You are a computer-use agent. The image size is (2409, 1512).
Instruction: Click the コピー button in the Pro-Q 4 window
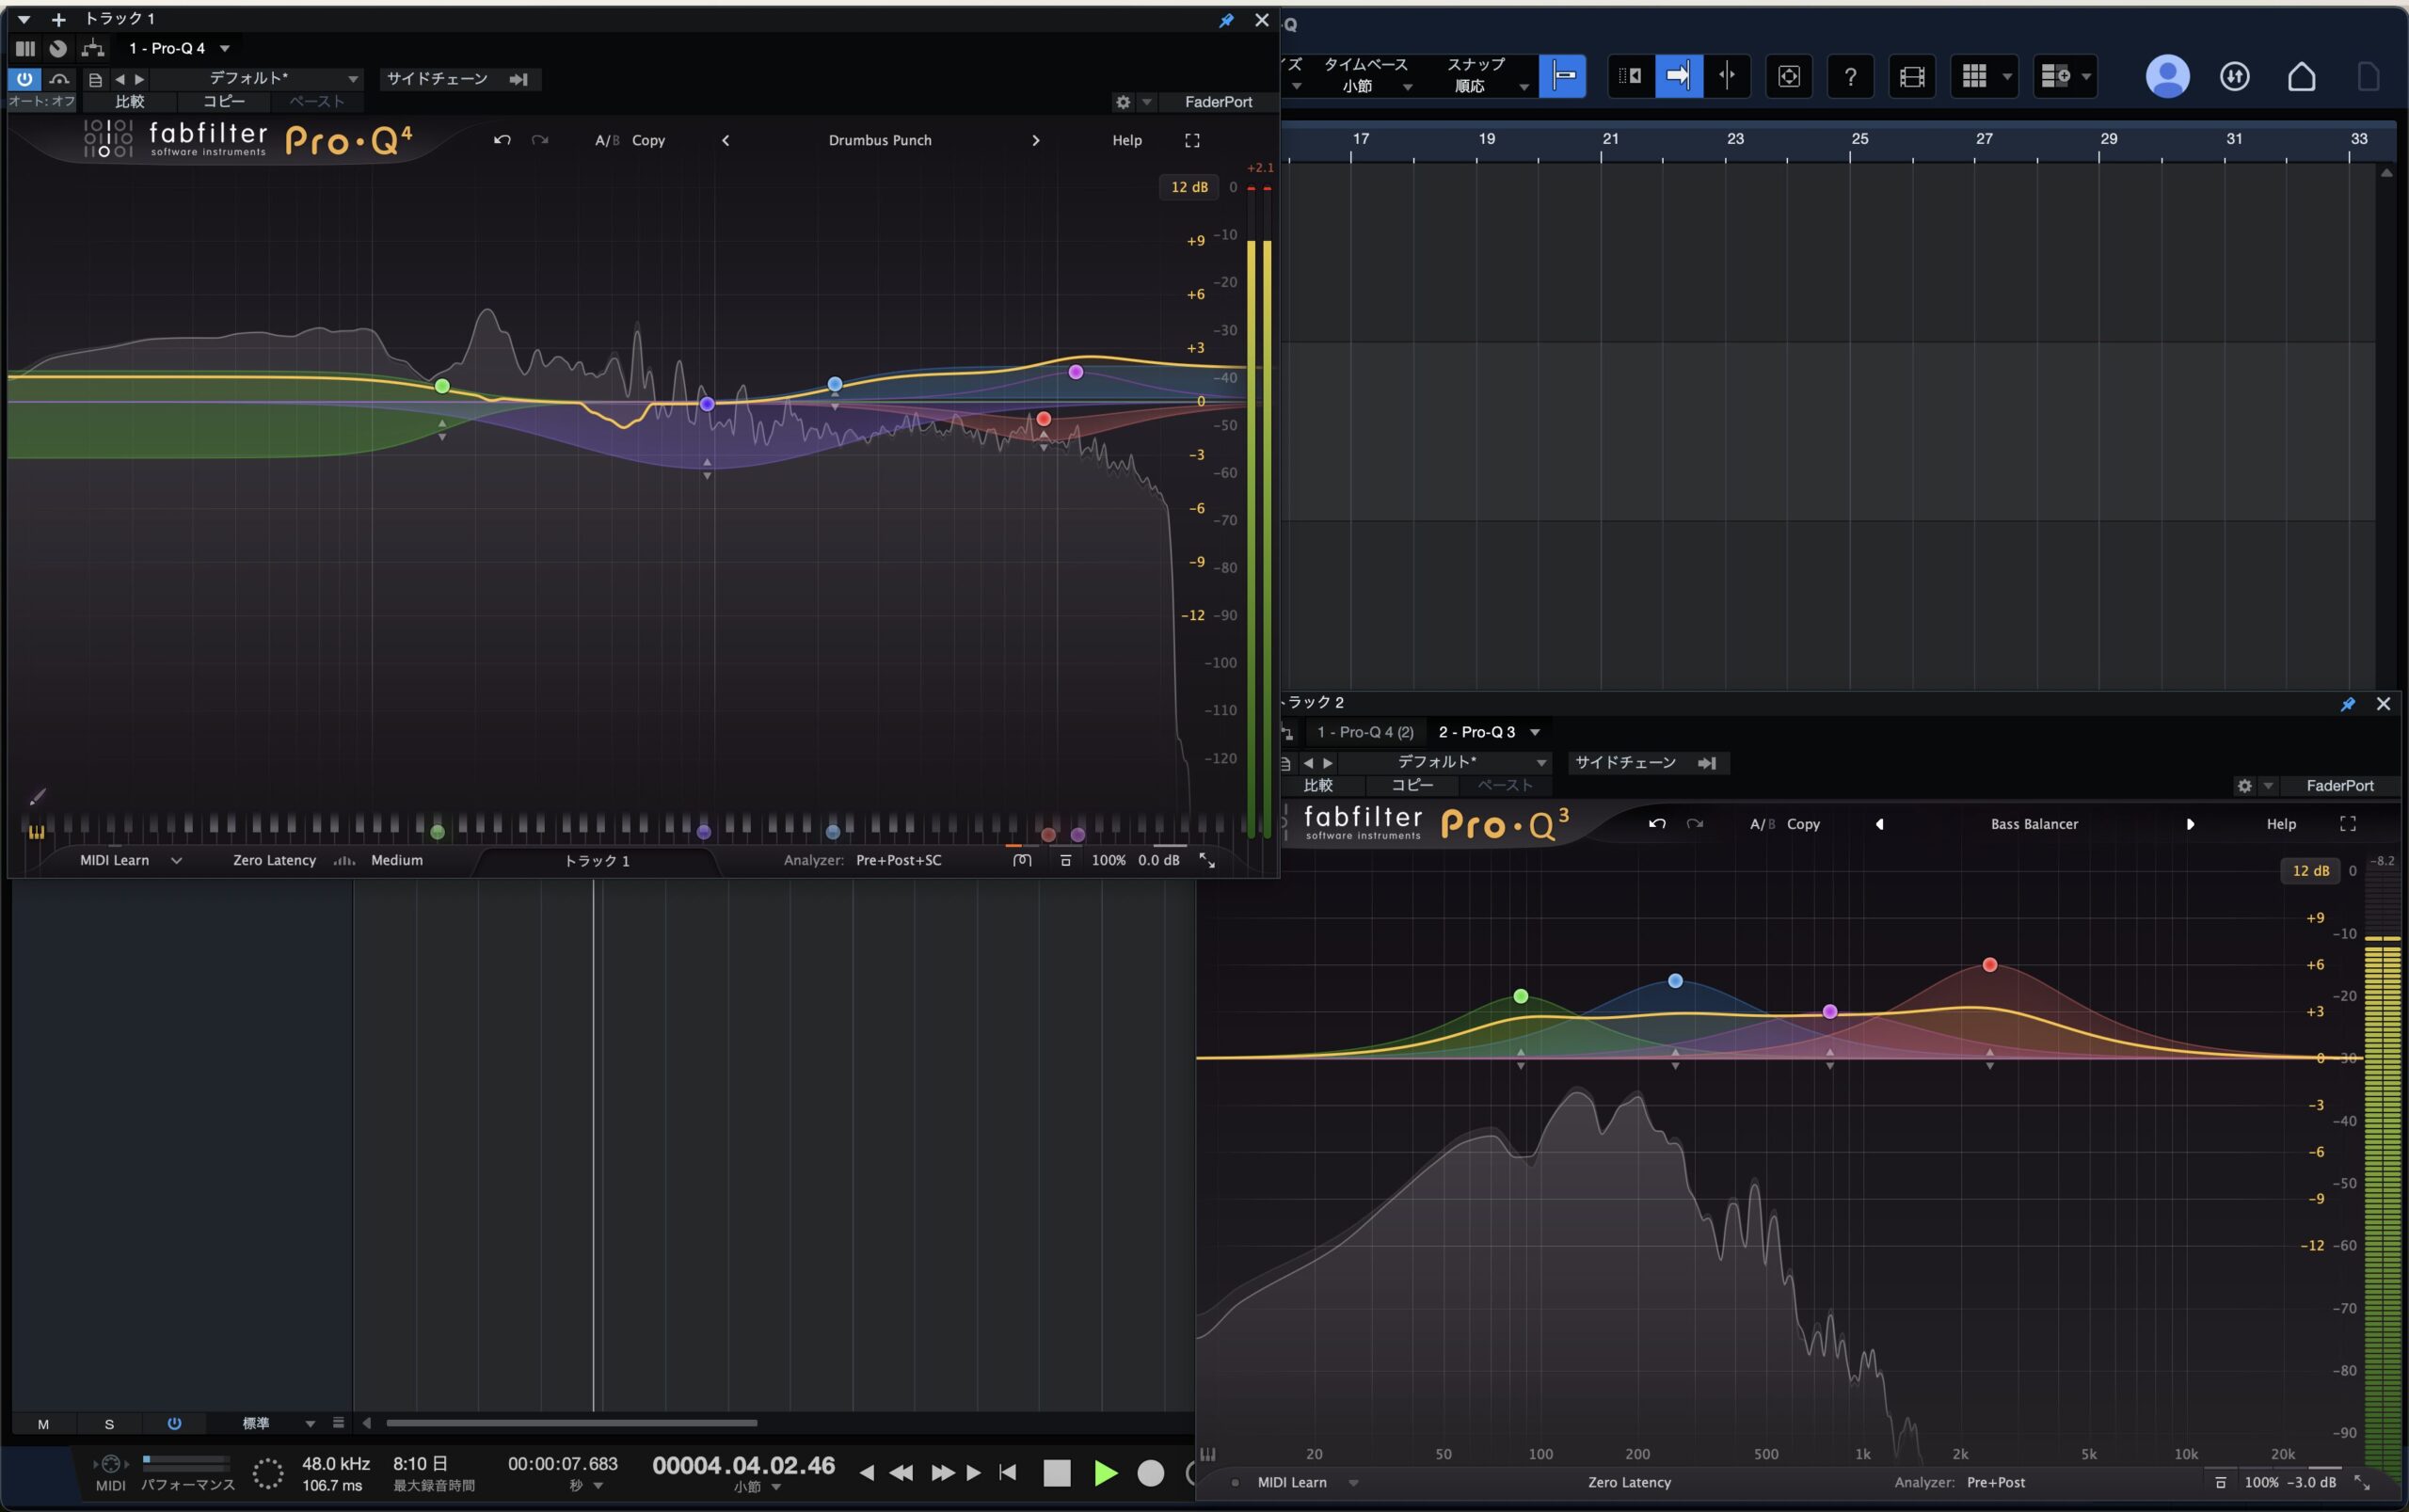coord(223,101)
